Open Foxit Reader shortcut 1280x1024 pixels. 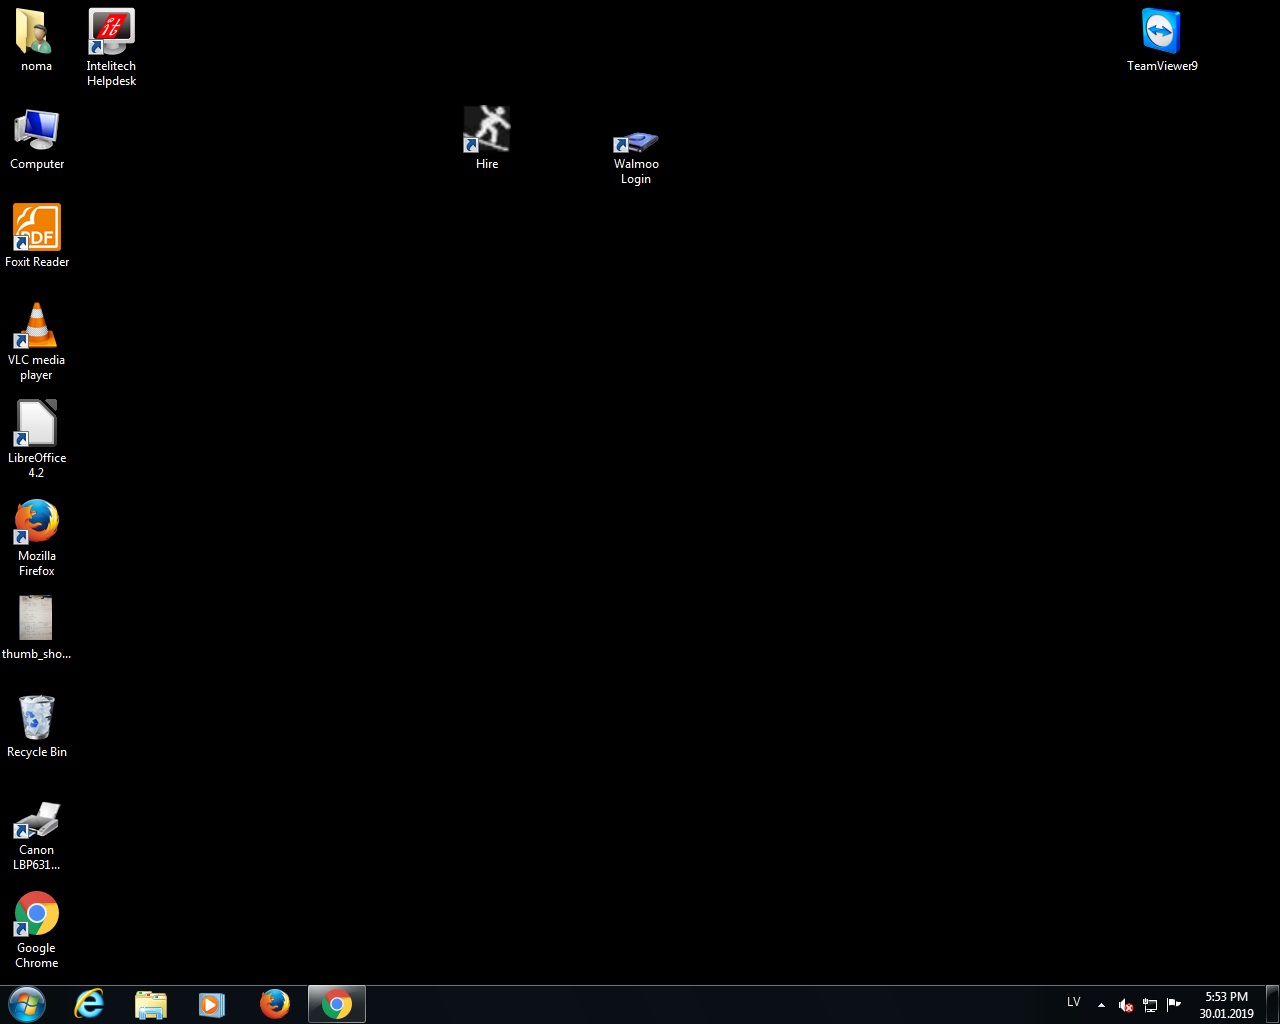(x=37, y=236)
